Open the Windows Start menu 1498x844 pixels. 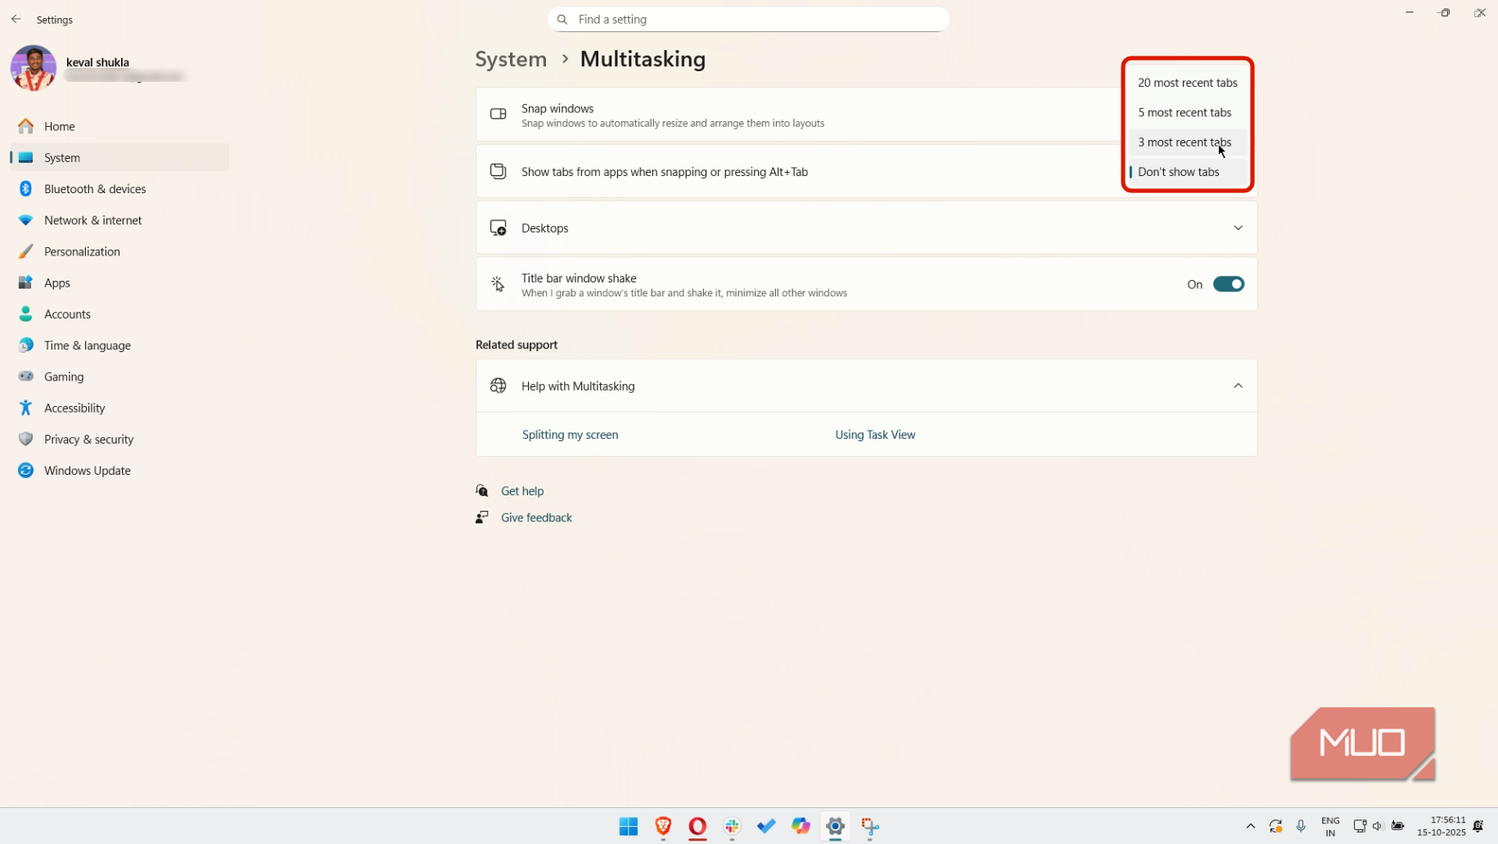pos(628,826)
